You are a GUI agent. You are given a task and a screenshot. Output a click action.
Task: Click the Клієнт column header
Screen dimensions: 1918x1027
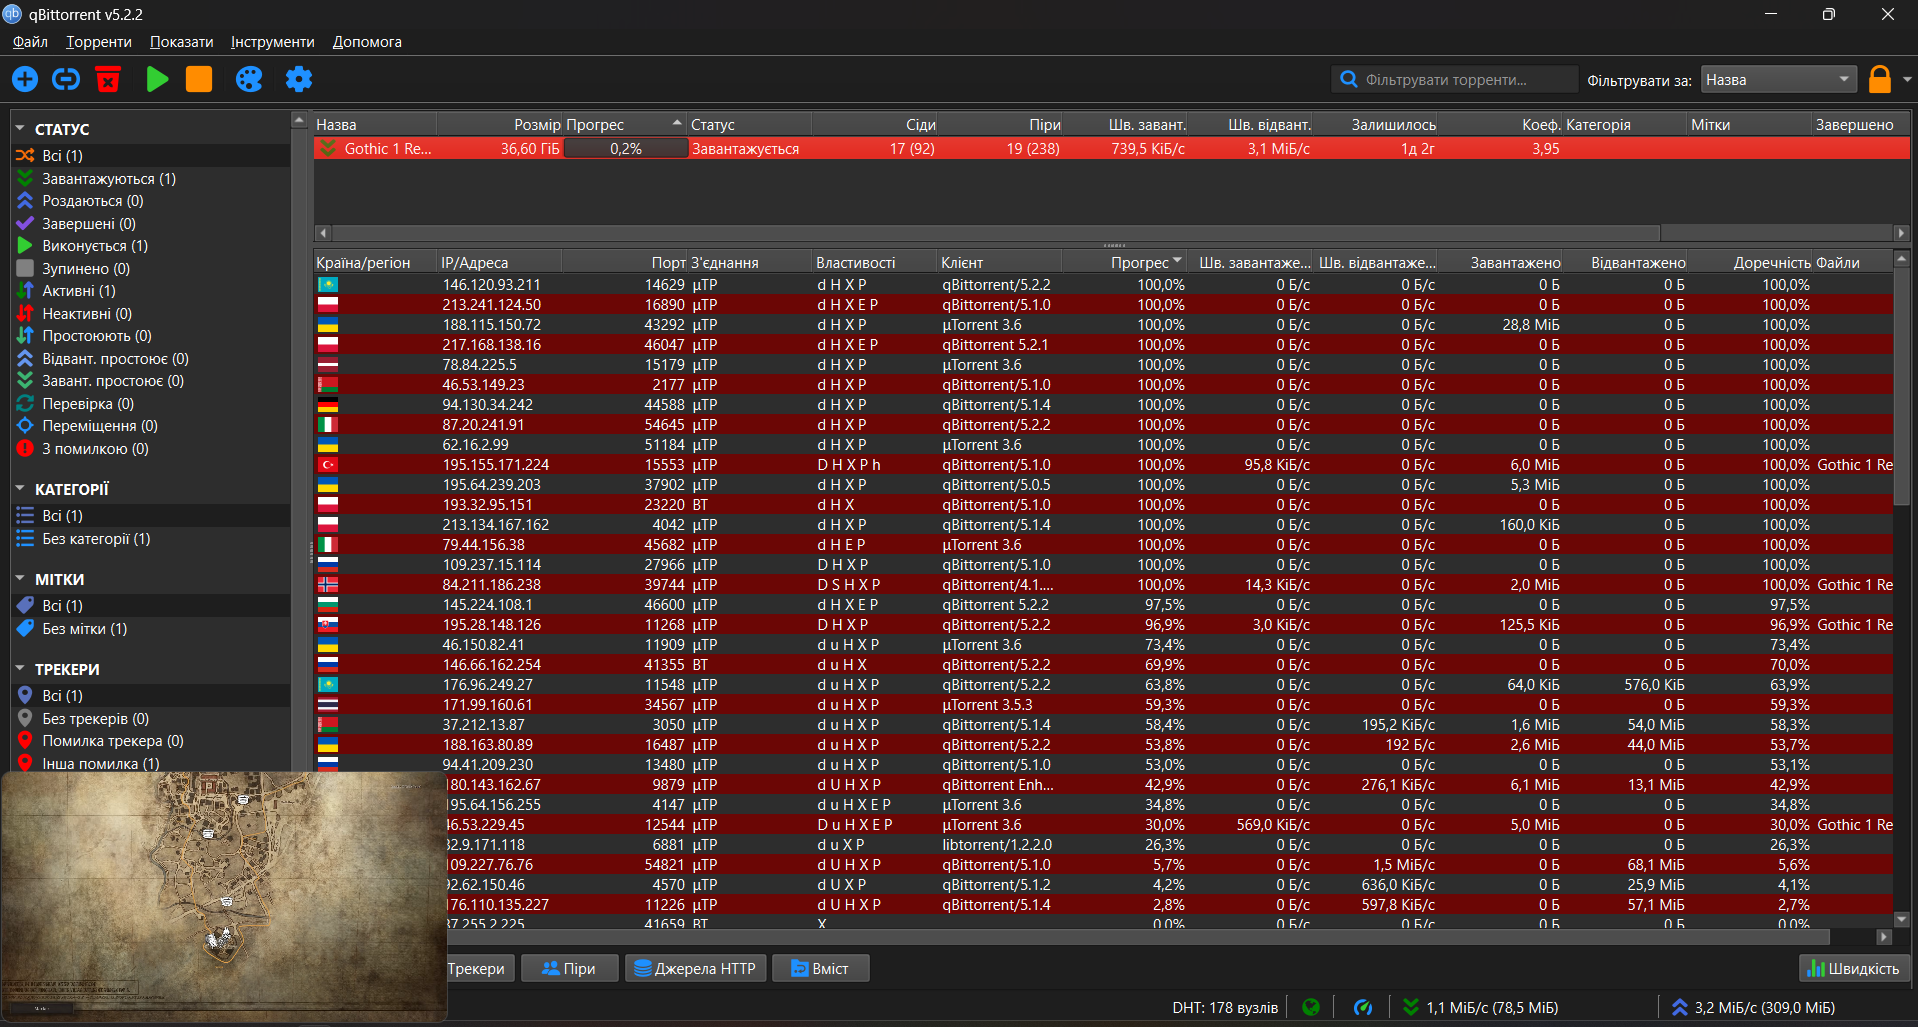click(999, 263)
